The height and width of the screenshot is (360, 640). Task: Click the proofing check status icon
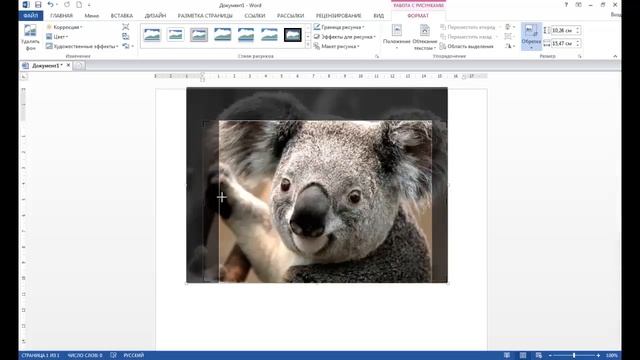(113, 356)
